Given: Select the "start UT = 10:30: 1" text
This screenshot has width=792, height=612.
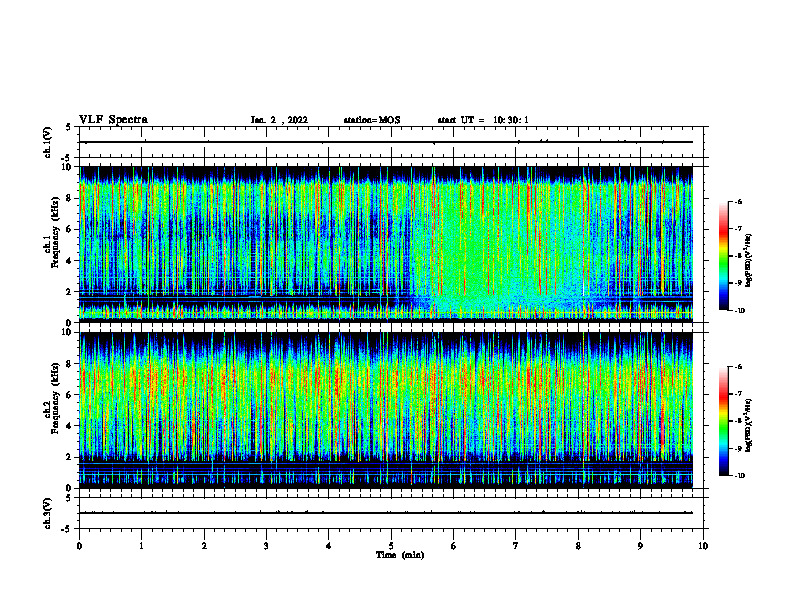Looking at the screenshot, I should click(483, 120).
